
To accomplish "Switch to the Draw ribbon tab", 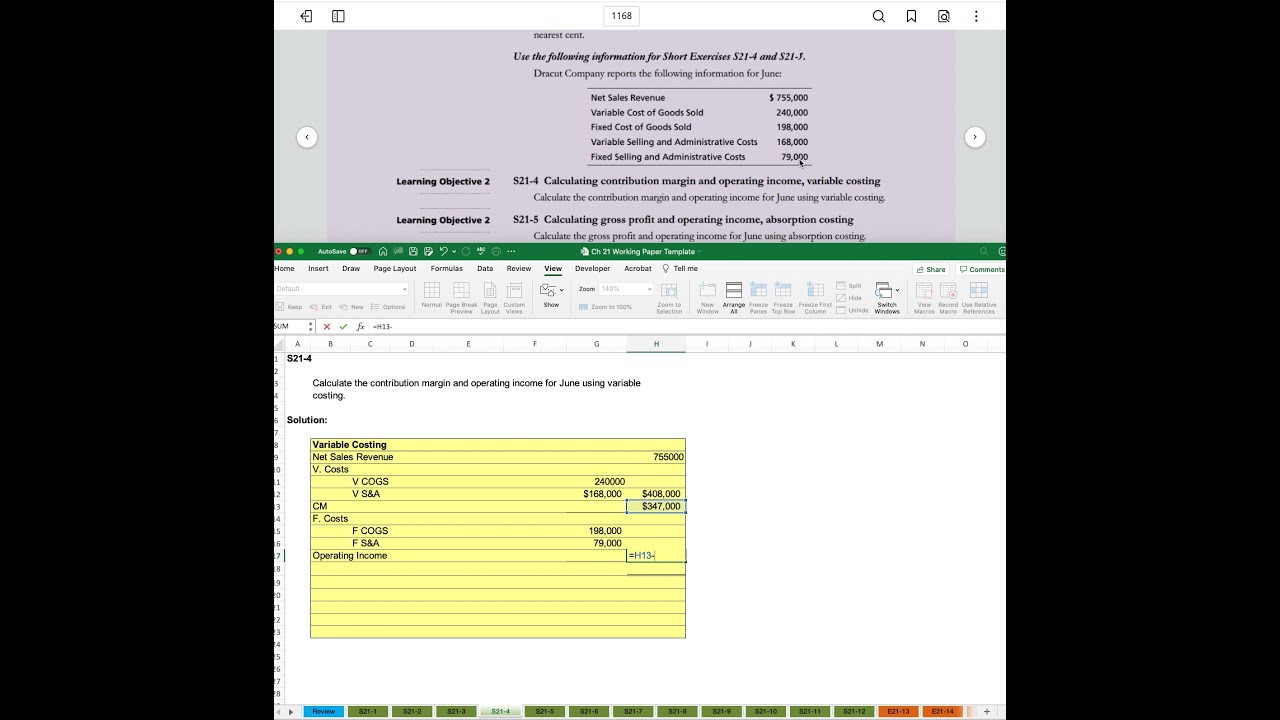I will tap(351, 268).
